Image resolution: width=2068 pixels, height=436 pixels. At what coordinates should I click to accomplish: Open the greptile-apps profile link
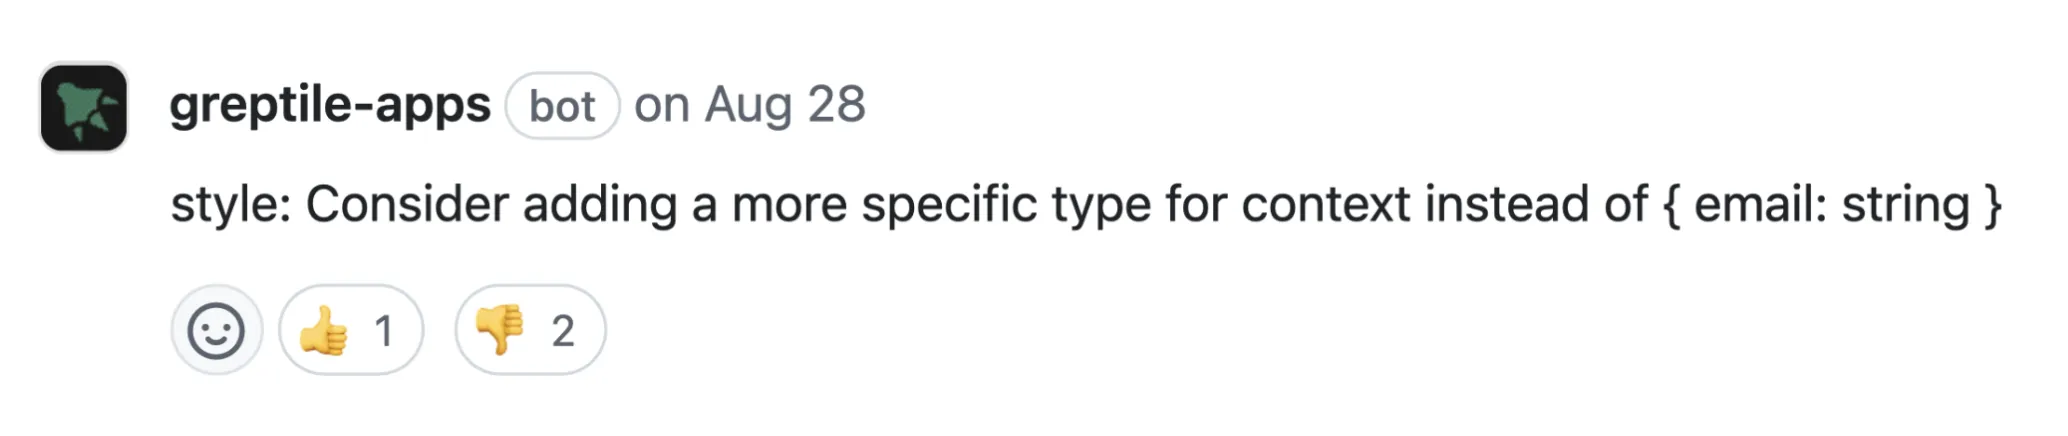[330, 105]
